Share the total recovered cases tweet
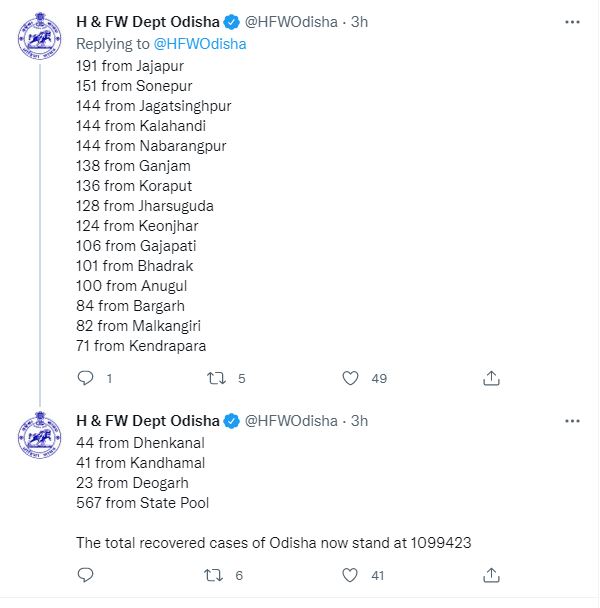600x608 pixels. 491,575
